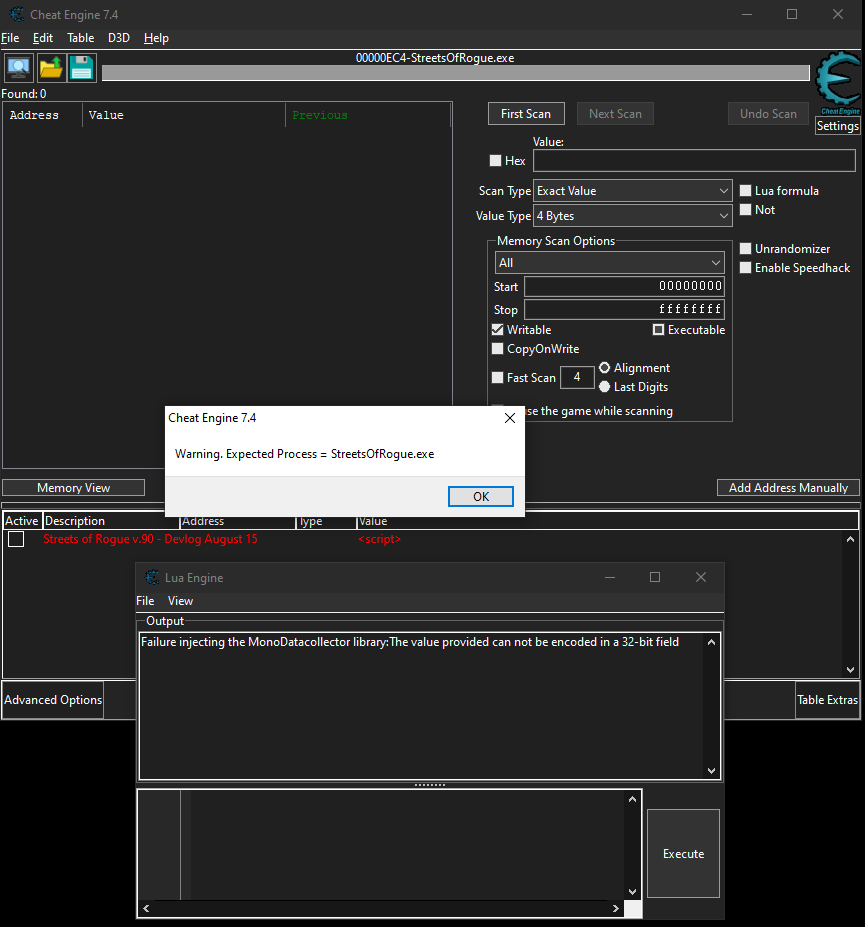865x927 pixels.
Task: Open the D3D menu
Action: (x=118, y=38)
